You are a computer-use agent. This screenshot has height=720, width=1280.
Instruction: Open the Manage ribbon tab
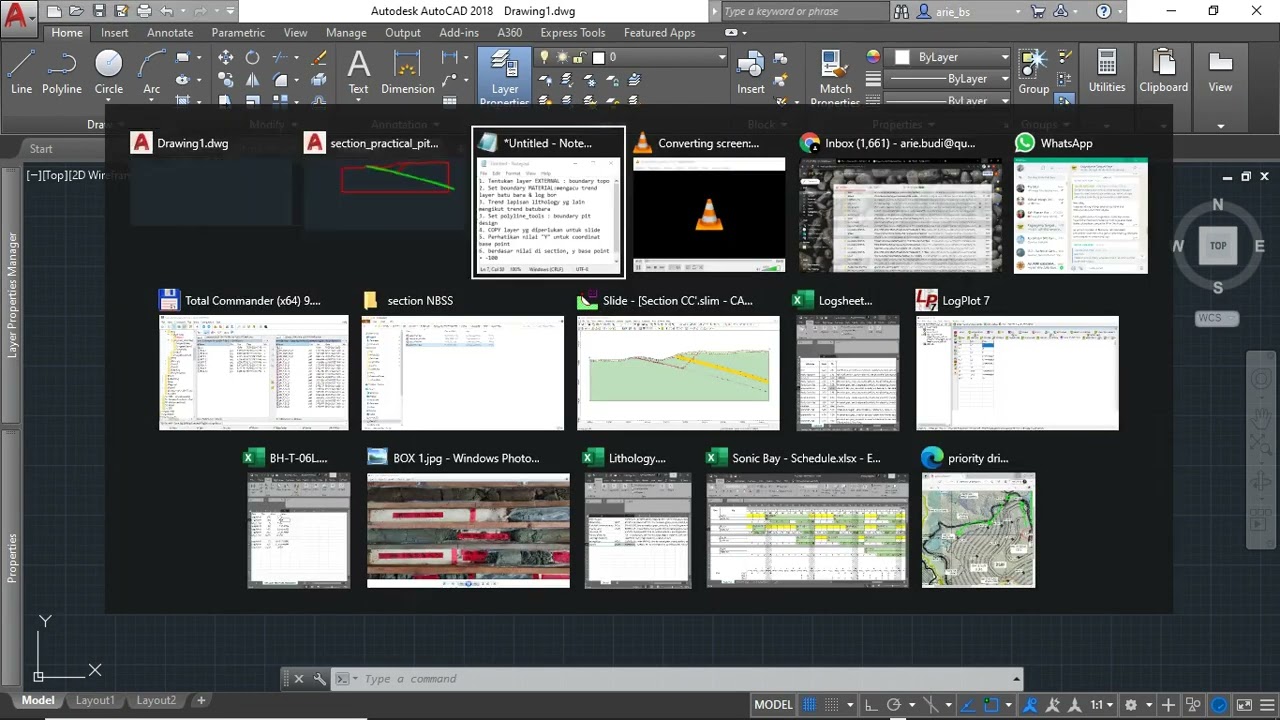pos(346,32)
